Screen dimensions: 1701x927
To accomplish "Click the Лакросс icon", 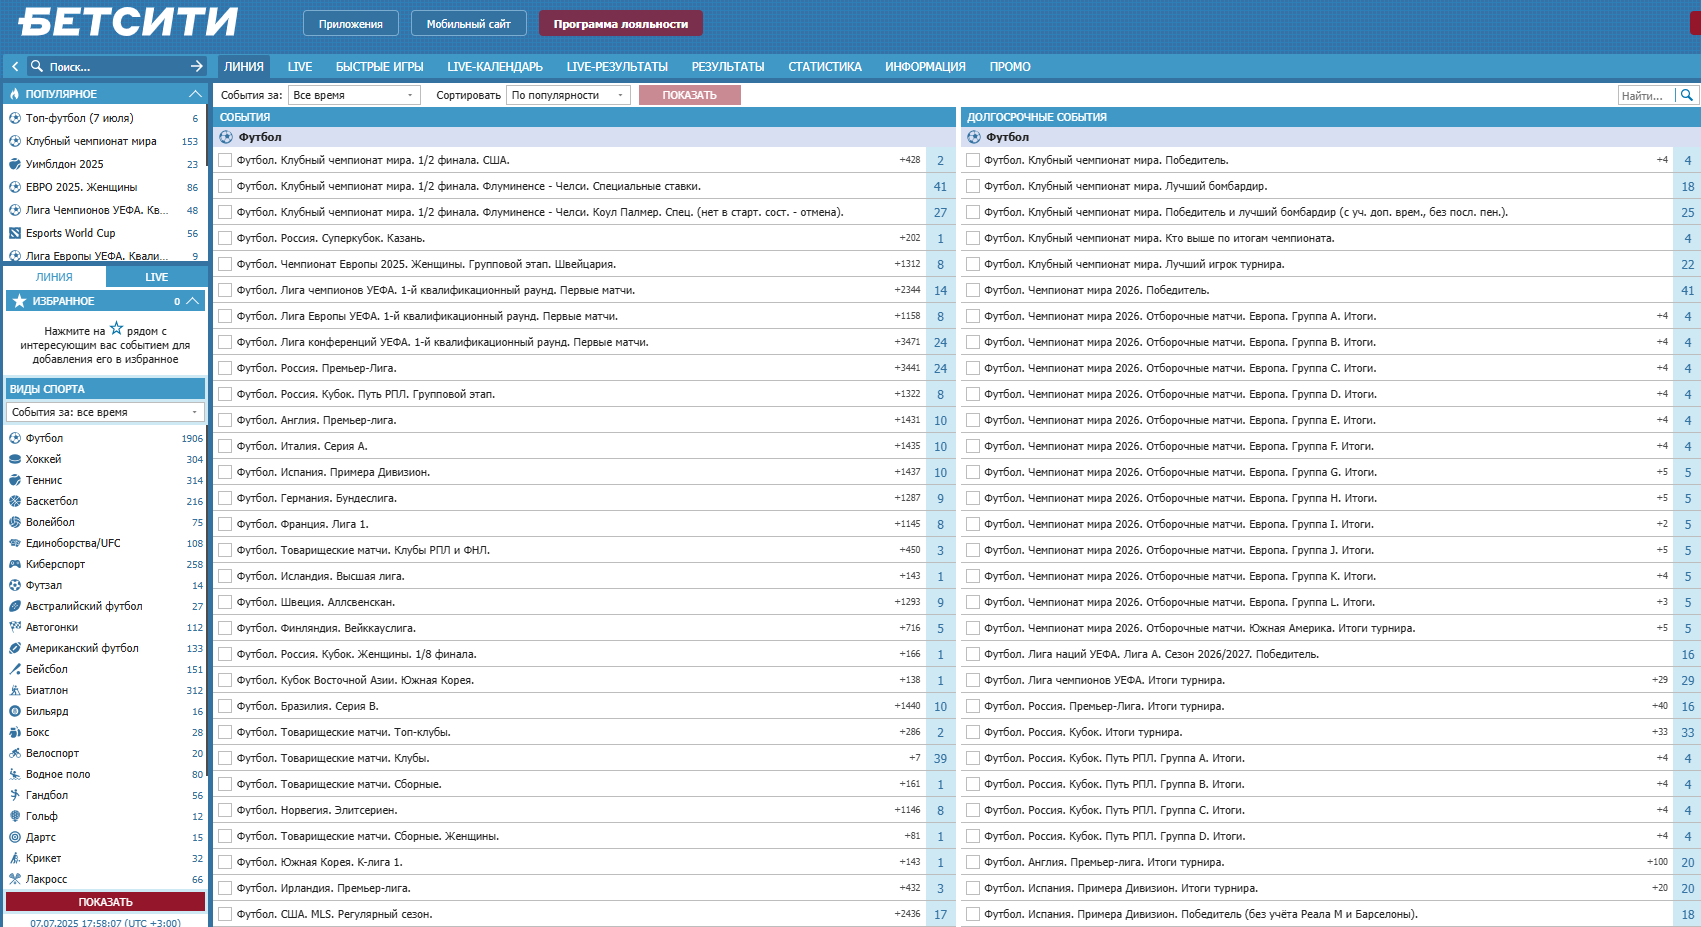I will [x=15, y=879].
